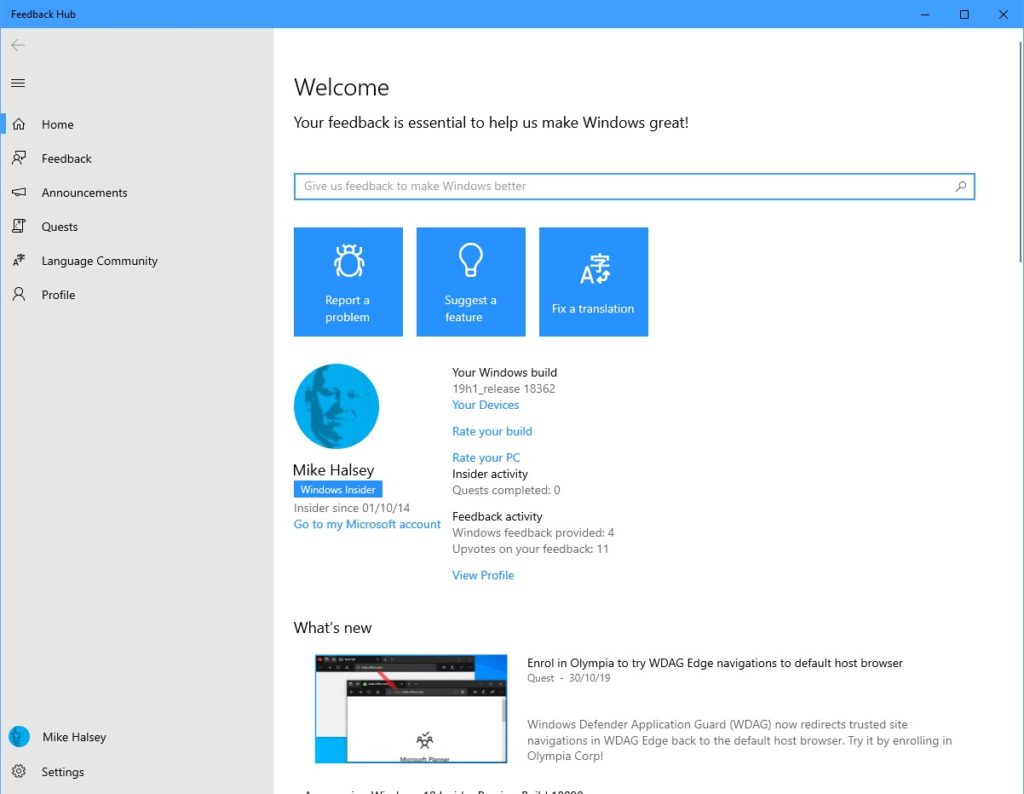
Task: Click the search magnifier icon
Action: click(x=961, y=186)
